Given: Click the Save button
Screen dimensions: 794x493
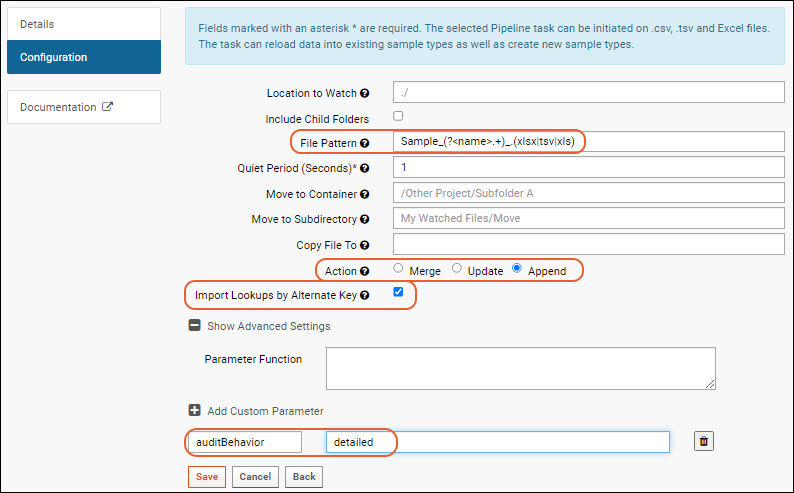Looking at the screenshot, I should (x=207, y=477).
